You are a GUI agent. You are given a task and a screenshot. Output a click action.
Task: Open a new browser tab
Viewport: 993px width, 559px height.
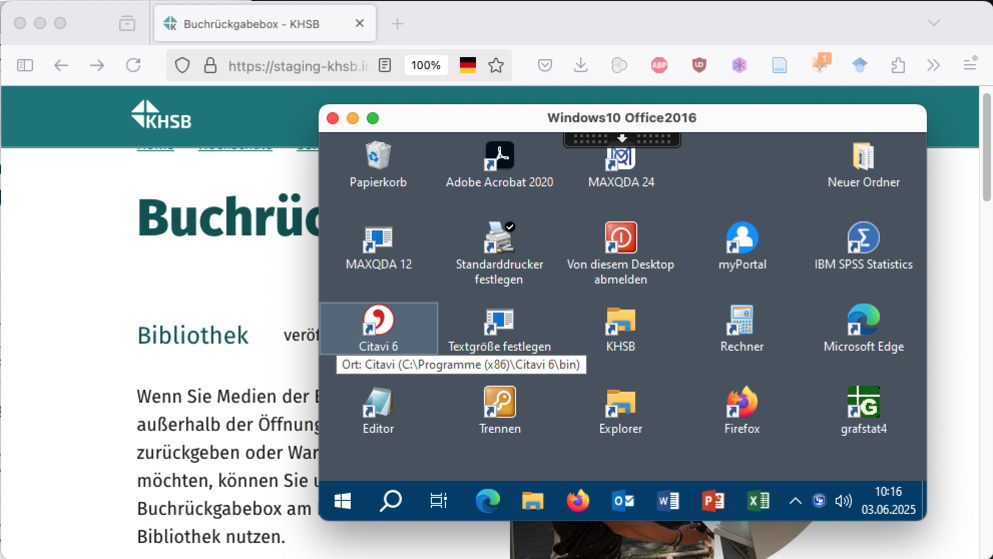pos(397,24)
